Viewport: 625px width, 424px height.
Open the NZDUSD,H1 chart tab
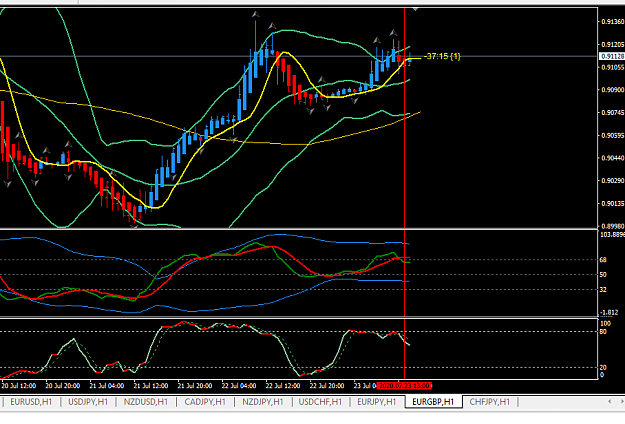point(145,402)
